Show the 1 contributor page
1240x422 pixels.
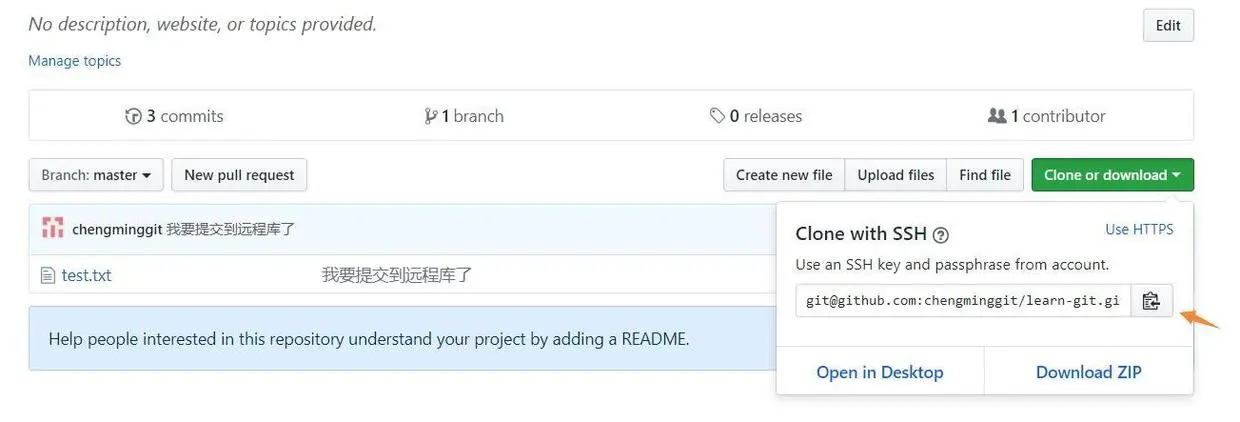coord(1046,116)
